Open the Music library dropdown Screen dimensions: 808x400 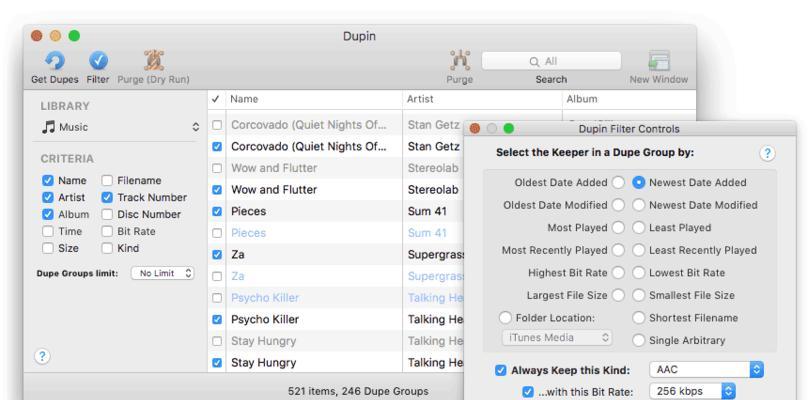(120, 127)
